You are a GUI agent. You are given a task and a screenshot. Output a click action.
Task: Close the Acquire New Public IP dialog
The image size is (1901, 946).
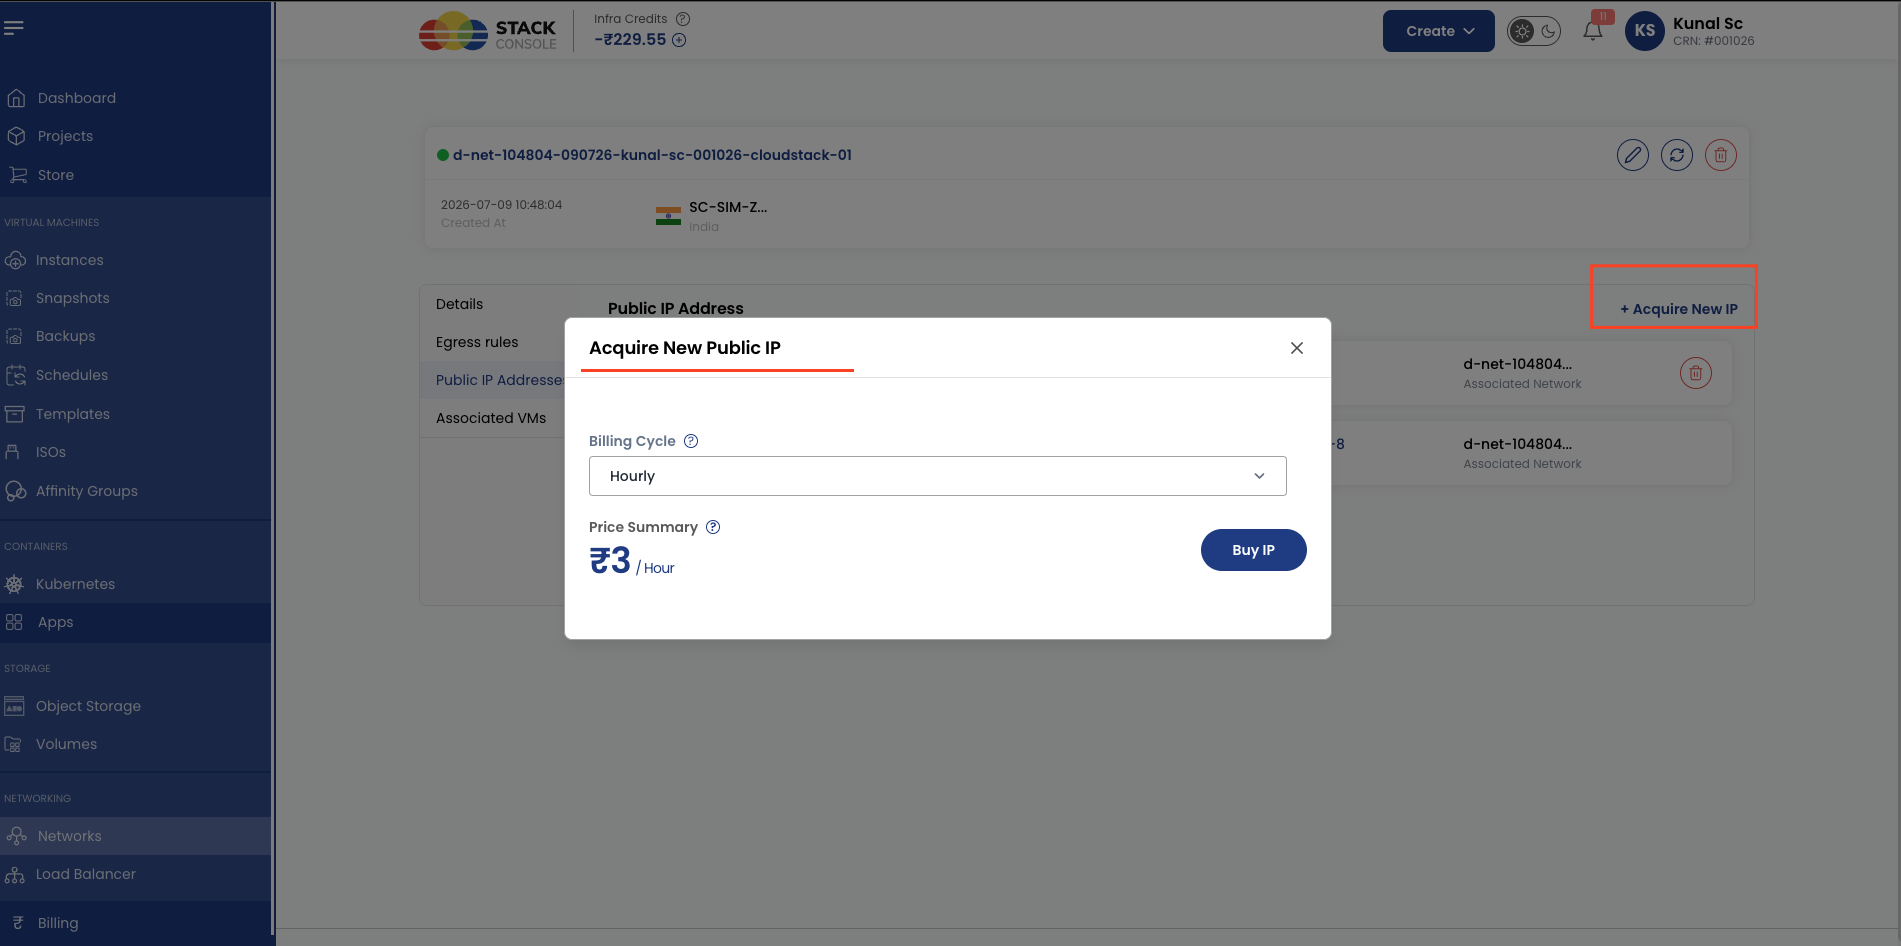(x=1297, y=348)
